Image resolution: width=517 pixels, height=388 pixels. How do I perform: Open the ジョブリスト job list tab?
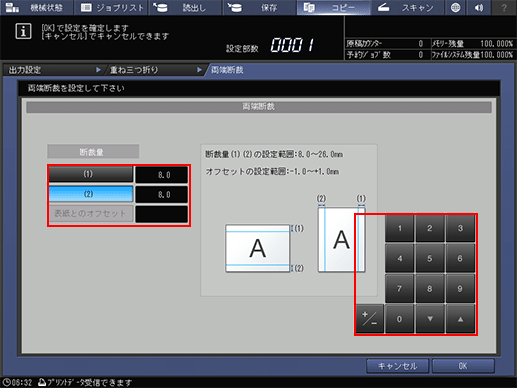click(x=111, y=7)
